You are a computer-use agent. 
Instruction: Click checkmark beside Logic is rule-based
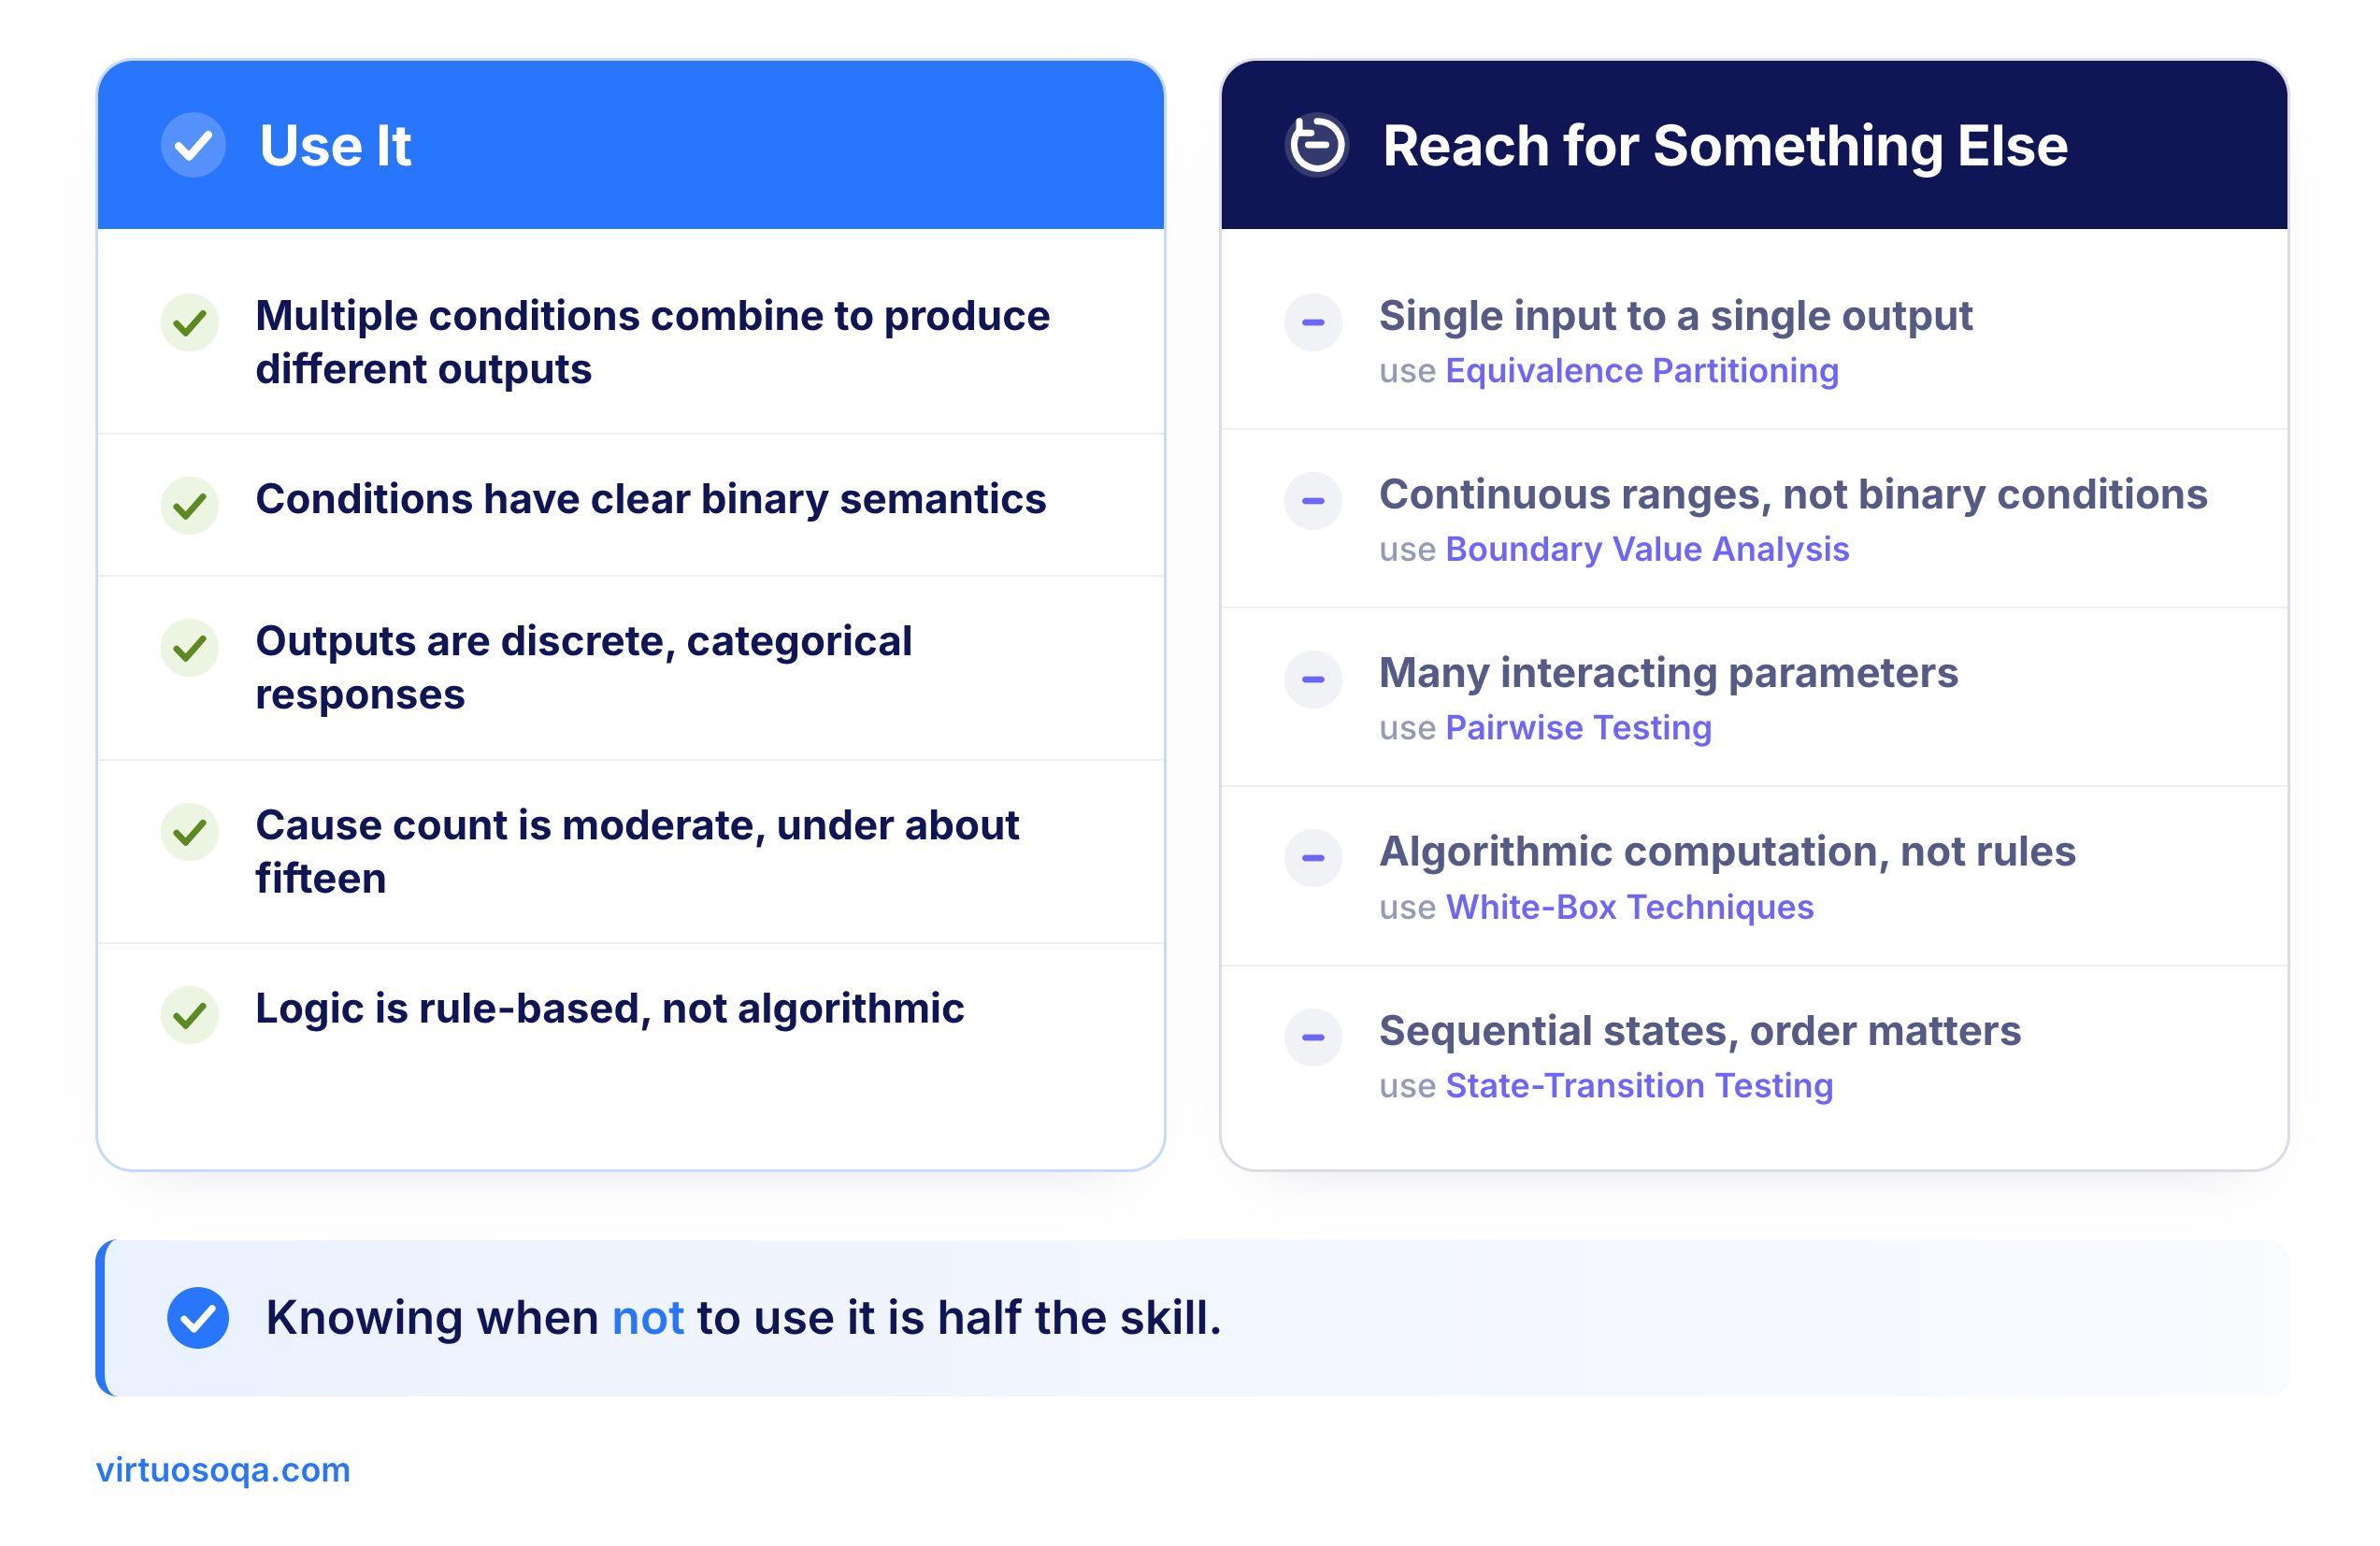[190, 1015]
